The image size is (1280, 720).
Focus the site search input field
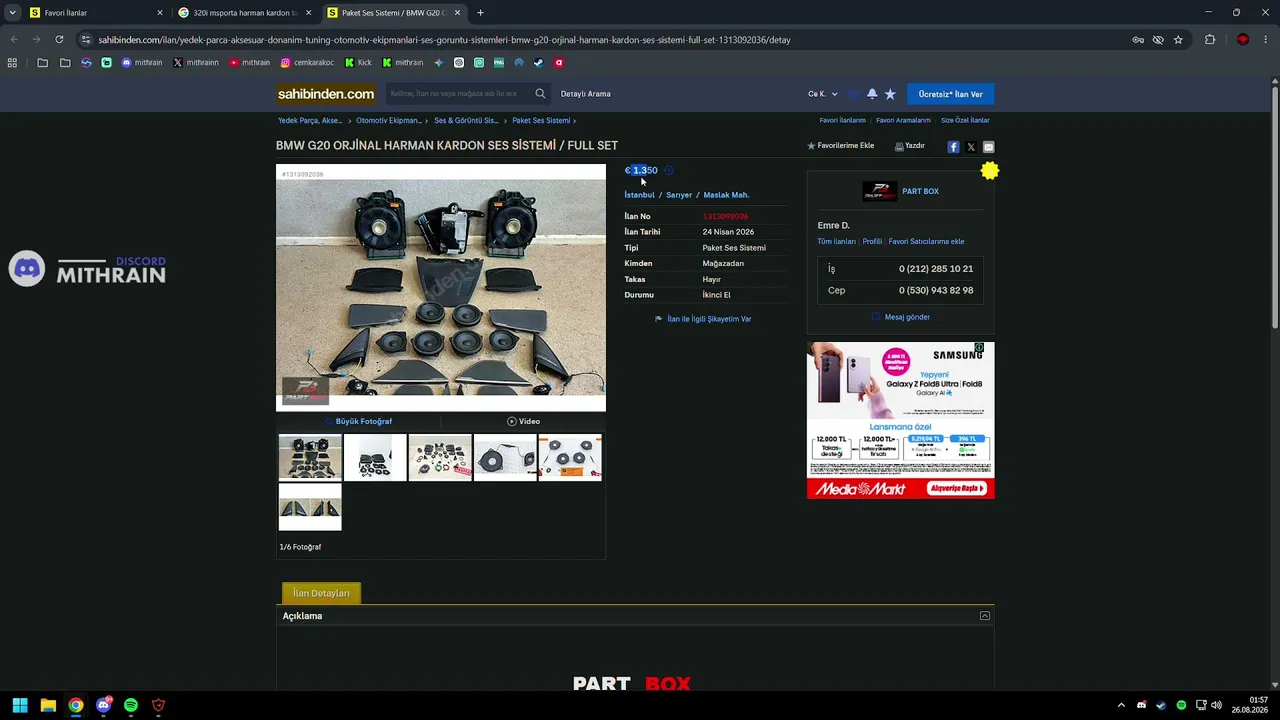[x=458, y=94]
